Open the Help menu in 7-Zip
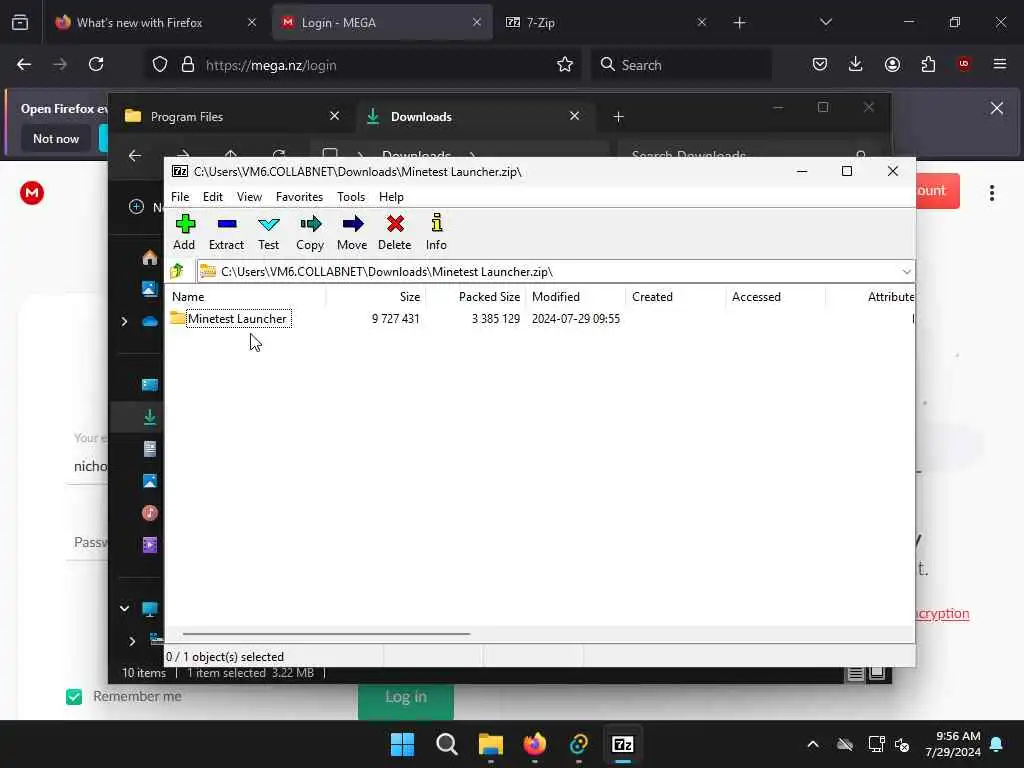 391,197
